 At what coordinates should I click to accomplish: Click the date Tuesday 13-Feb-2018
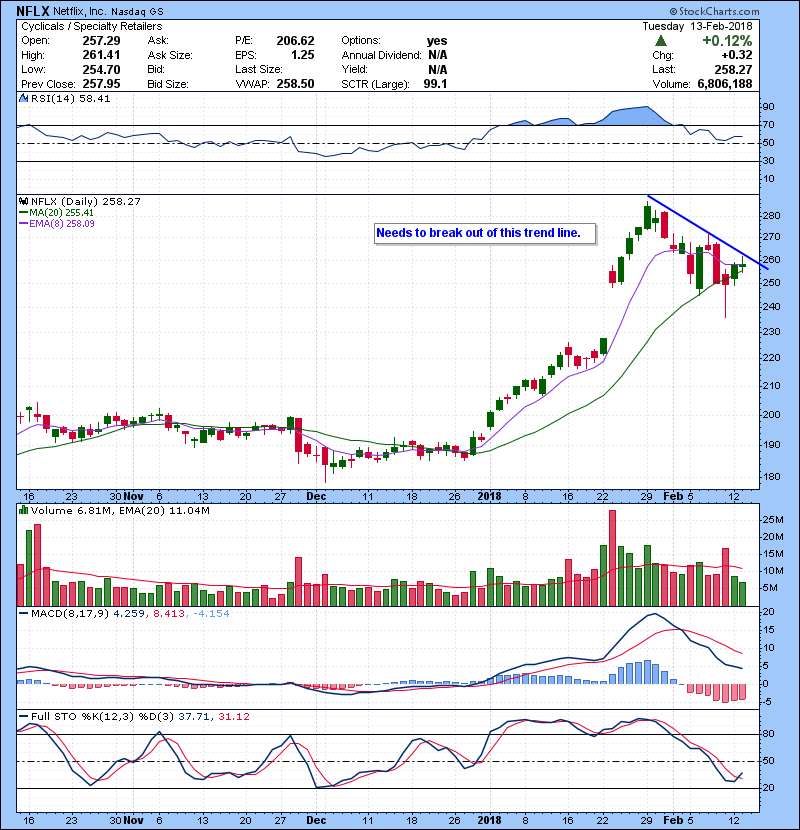point(697,26)
